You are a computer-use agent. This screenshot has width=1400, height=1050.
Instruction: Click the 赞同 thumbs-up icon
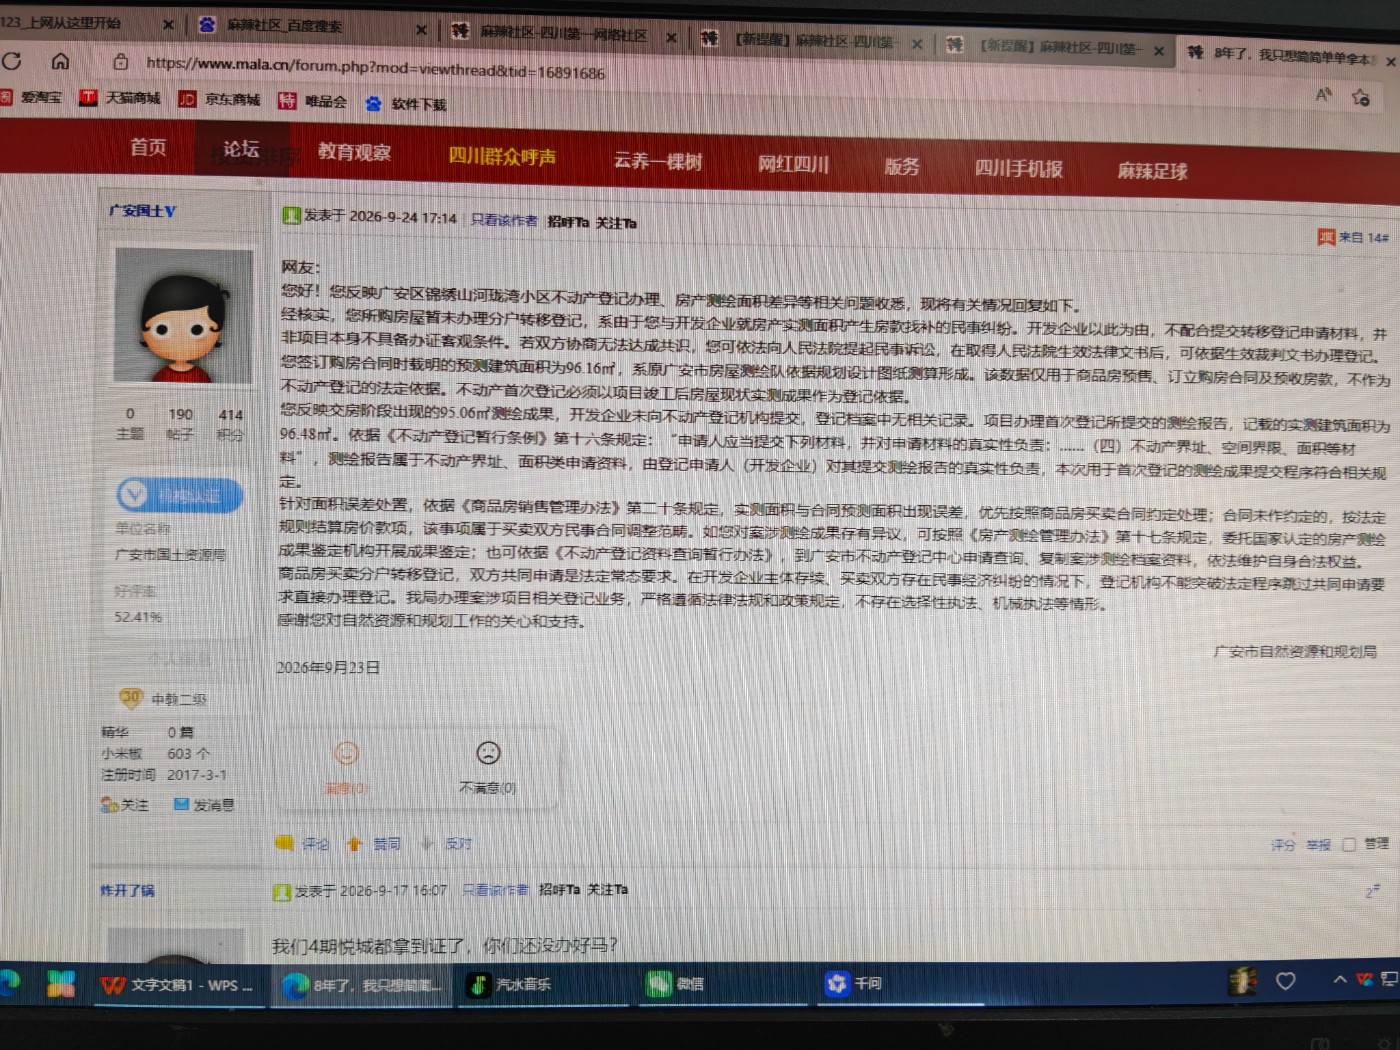click(354, 844)
